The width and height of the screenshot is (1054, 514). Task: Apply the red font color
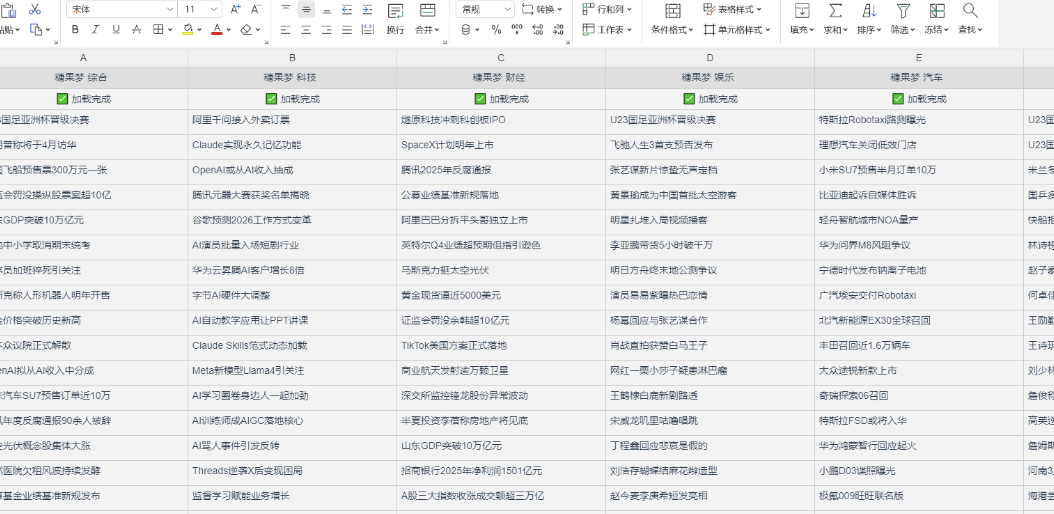click(x=216, y=30)
